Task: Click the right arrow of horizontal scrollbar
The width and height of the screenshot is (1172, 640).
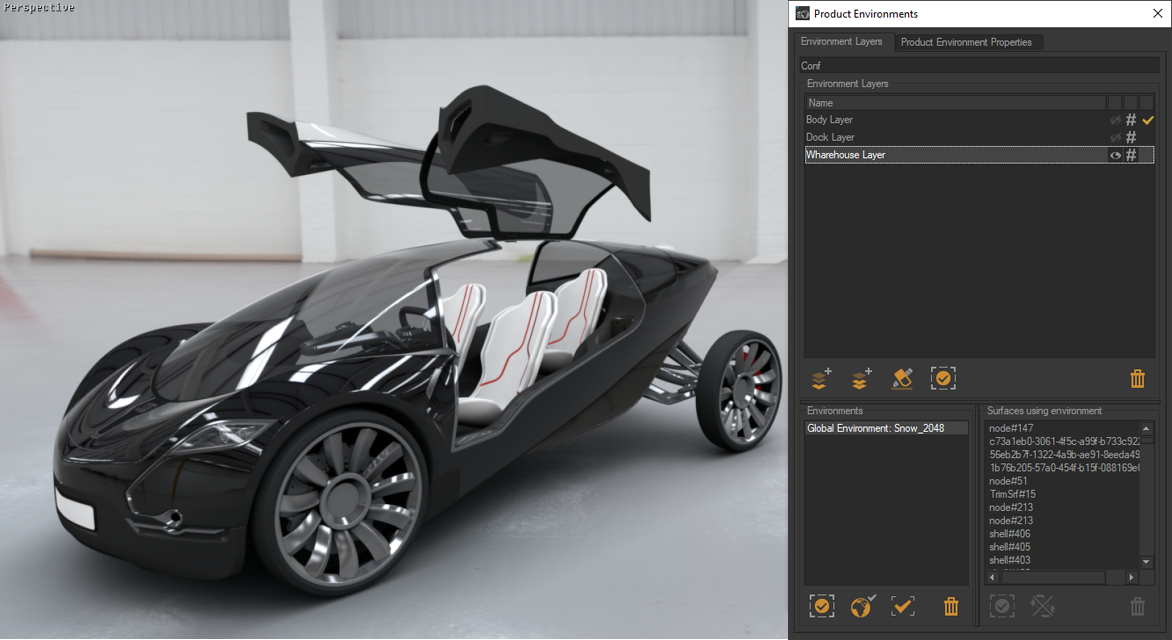Action: [x=1132, y=577]
